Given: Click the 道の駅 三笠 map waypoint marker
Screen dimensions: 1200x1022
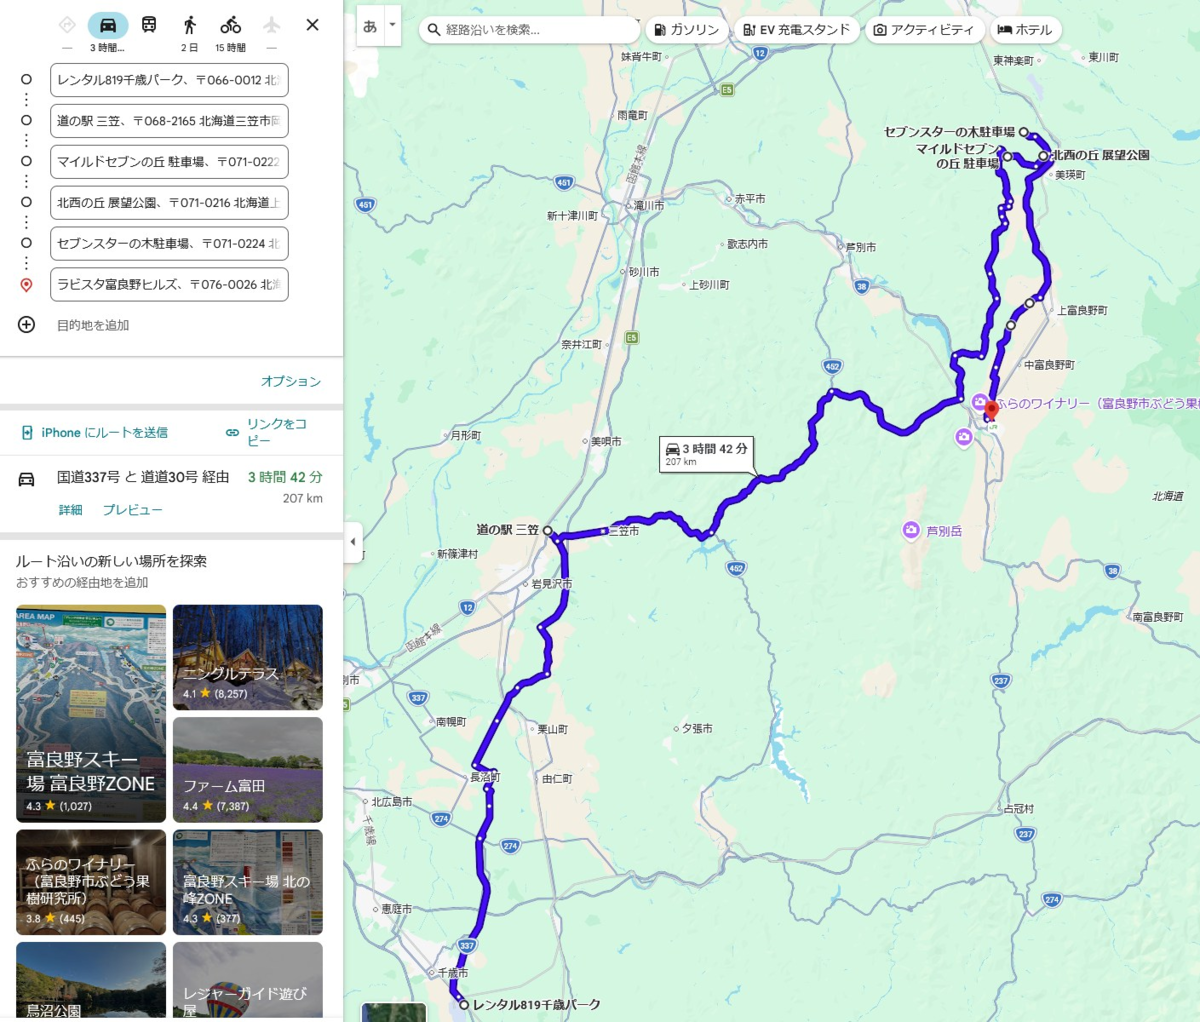Looking at the screenshot, I should tap(548, 531).
